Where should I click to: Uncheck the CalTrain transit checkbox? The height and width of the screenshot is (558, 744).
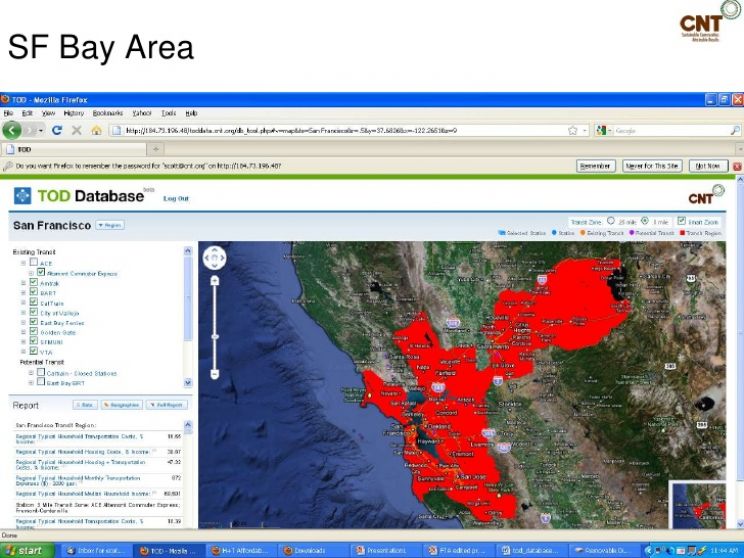point(34,302)
